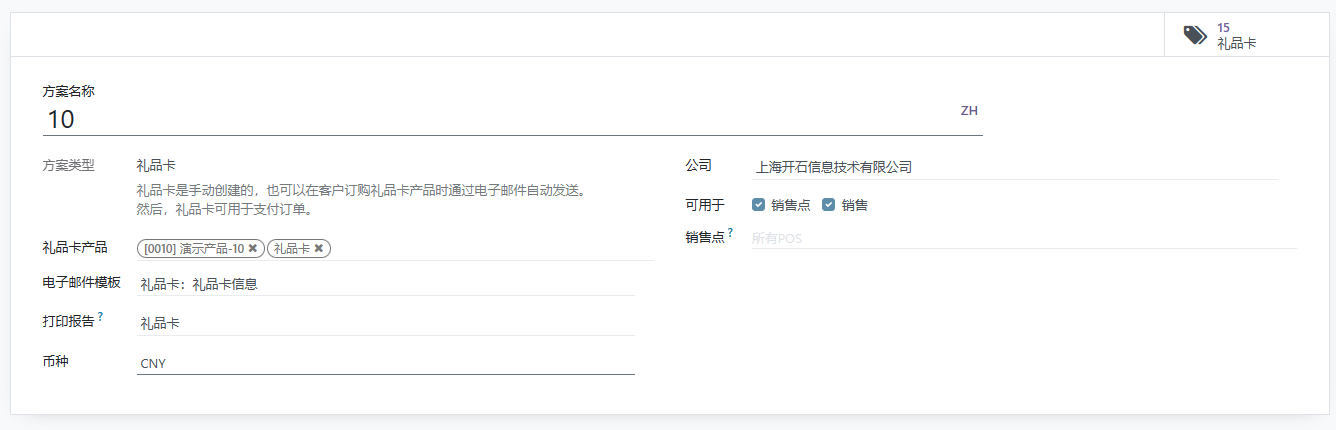Remove the 礼品卡 product tag with its x
1336x430 pixels.
tap(319, 248)
